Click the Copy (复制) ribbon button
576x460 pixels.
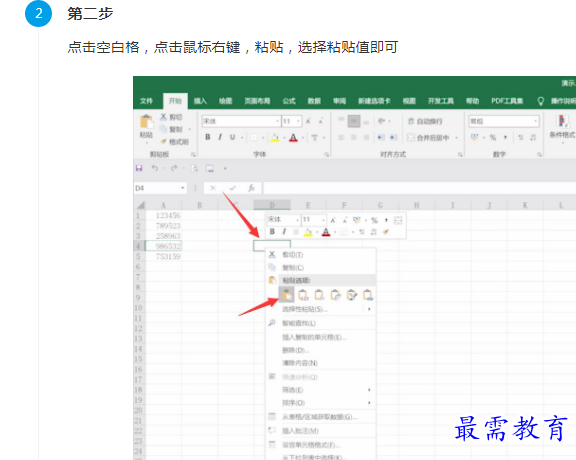(x=172, y=129)
